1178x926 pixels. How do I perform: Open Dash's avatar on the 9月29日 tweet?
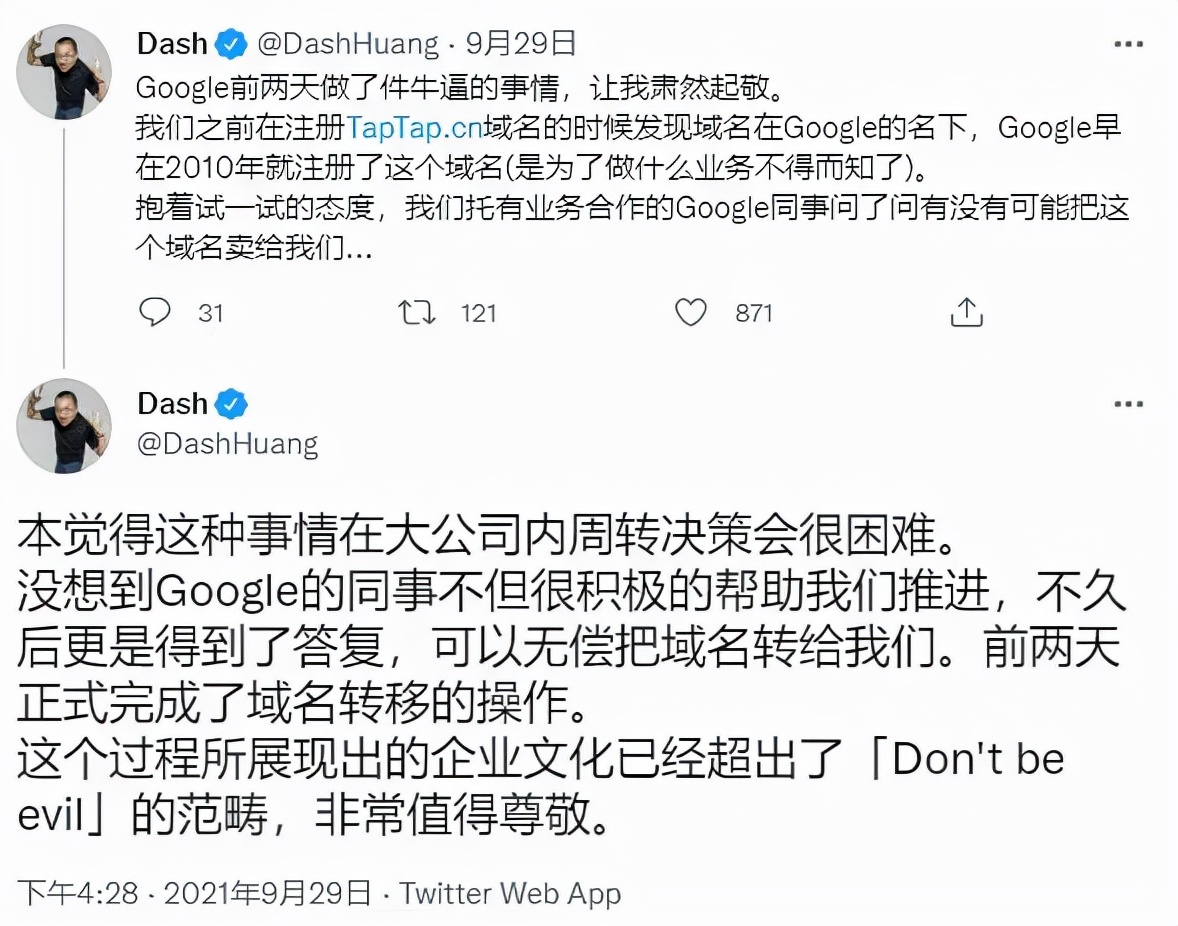click(64, 72)
